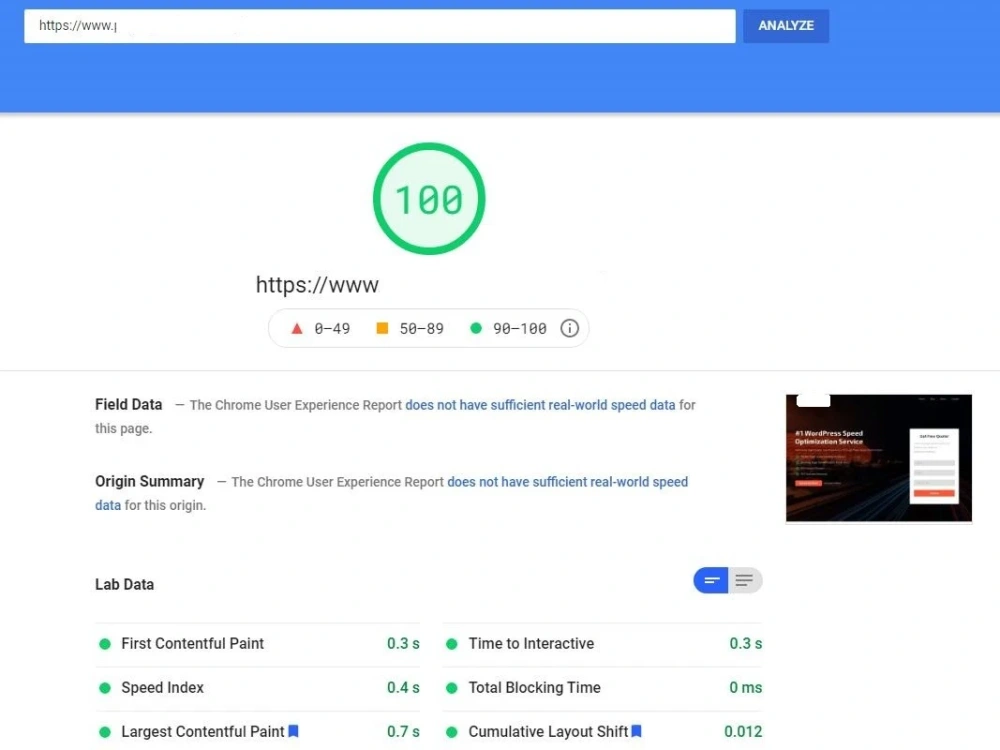The height and width of the screenshot is (750, 1000).
Task: Click the 0.4 s Speed Index value
Action: 403,688
